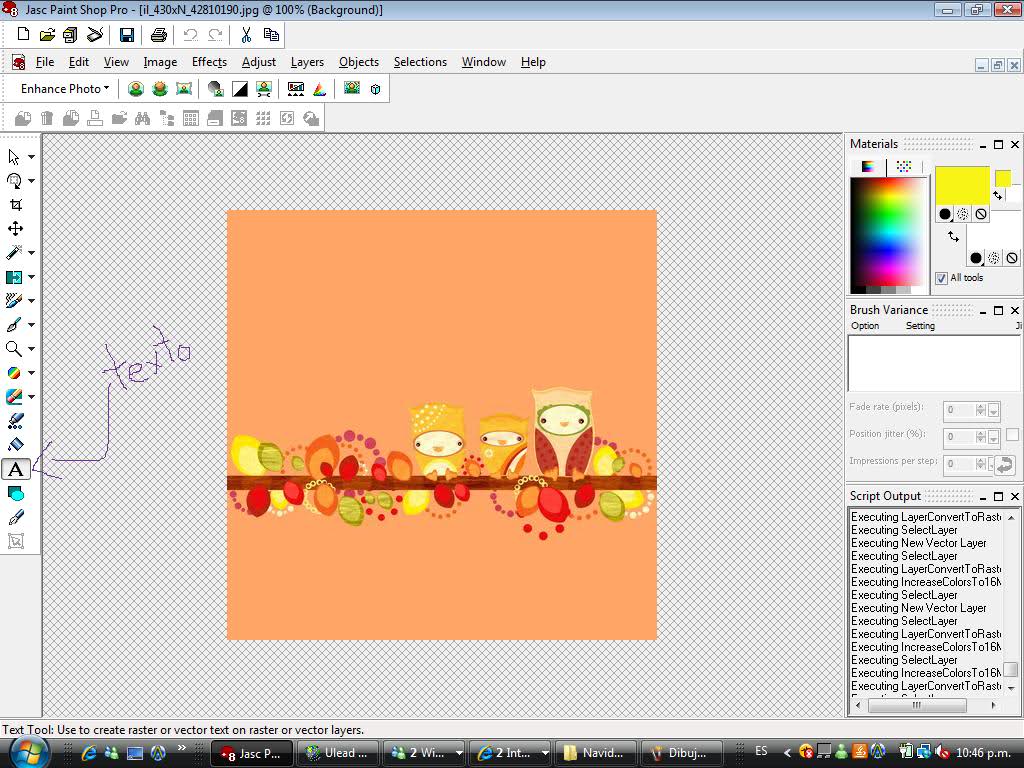
Task: Select the Zoom magnifier tool
Action: (15, 349)
